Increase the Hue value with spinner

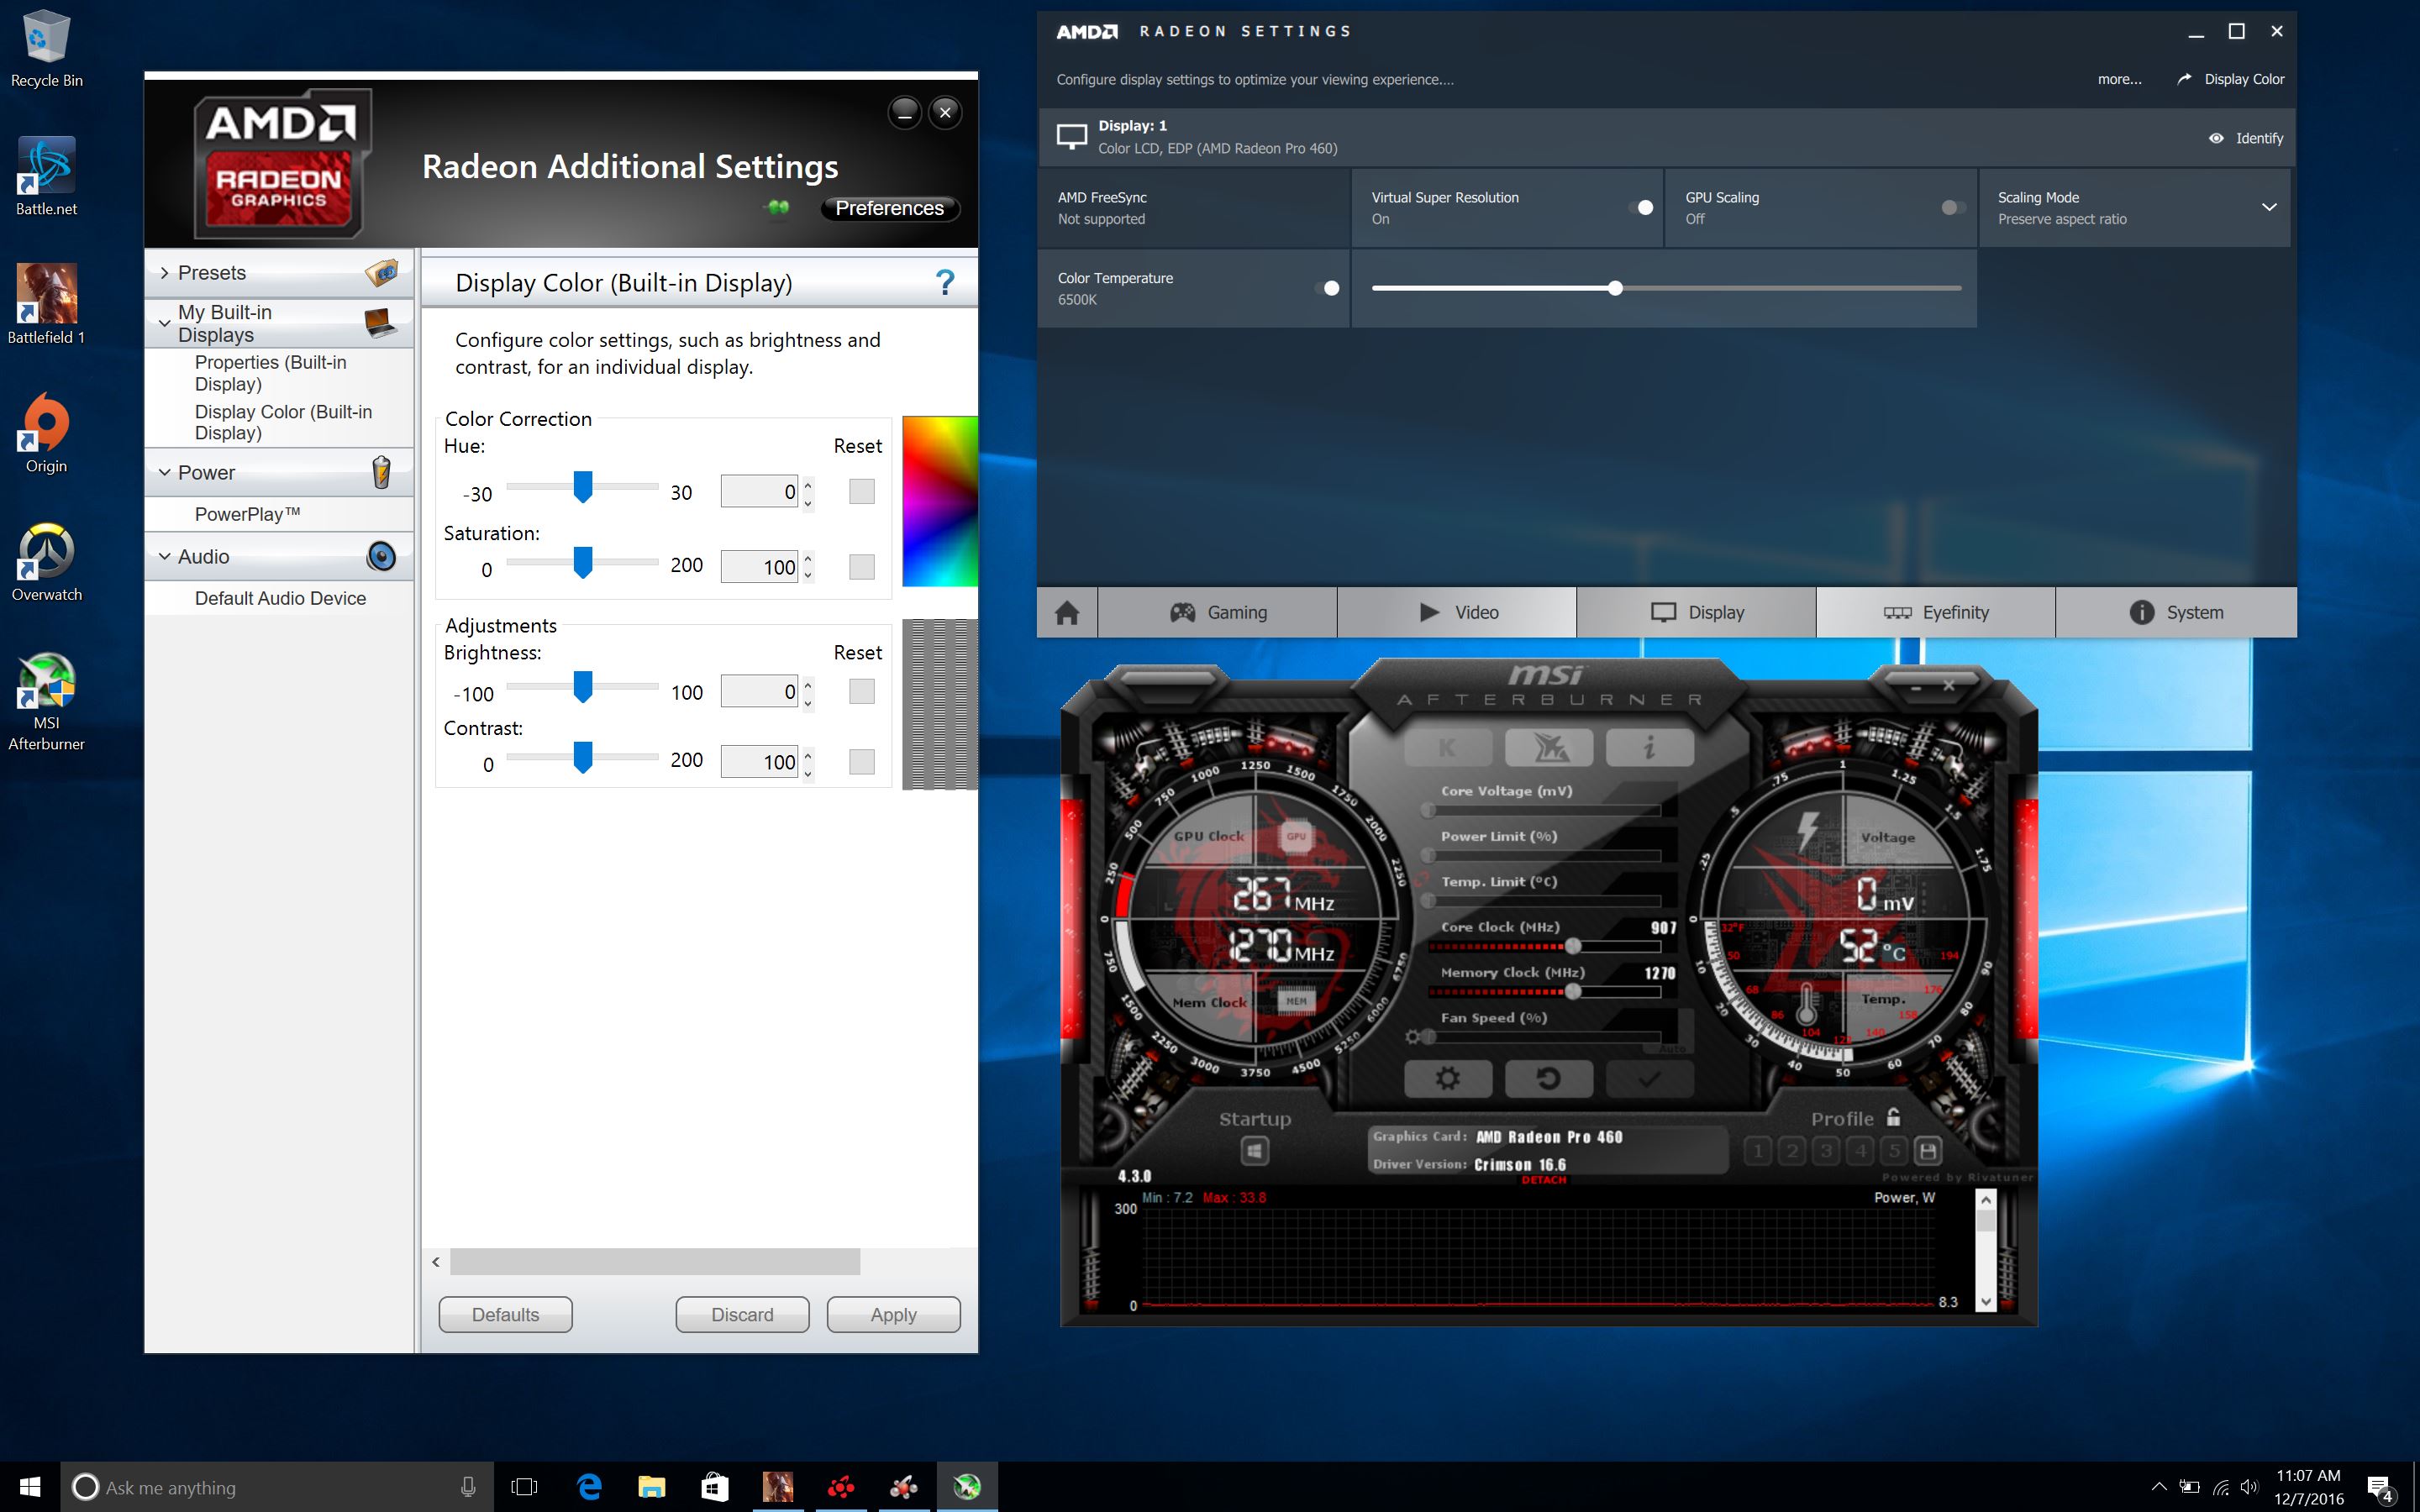click(808, 484)
